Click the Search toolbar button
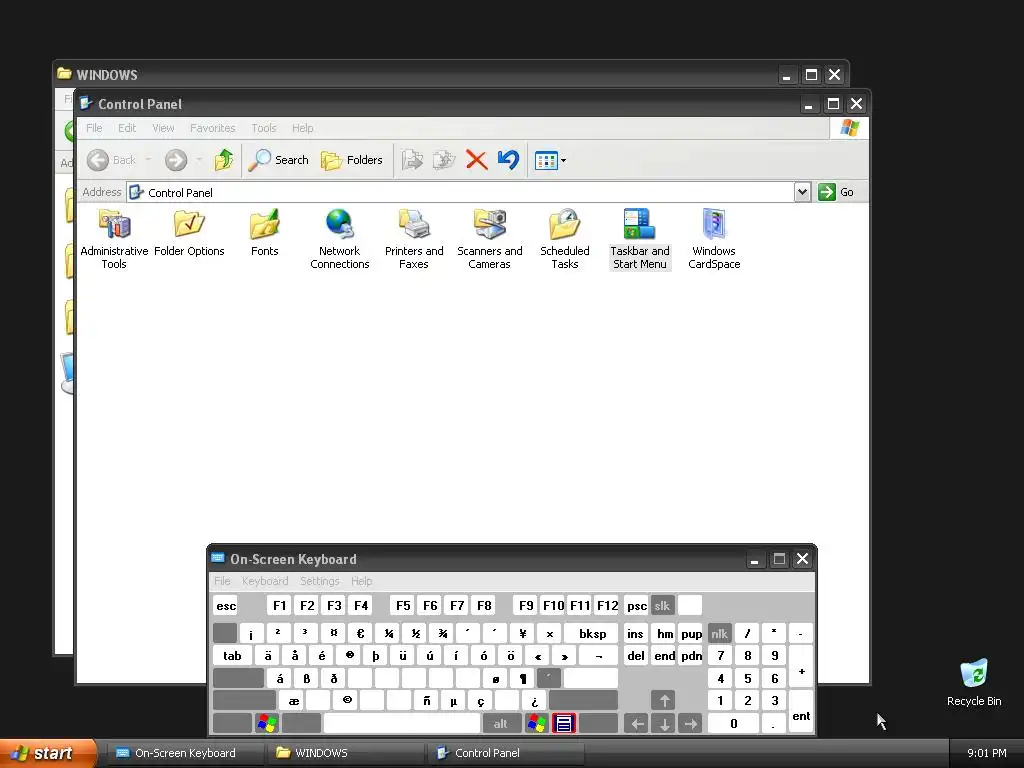Screen dimensions: 1024x768 pyautogui.click(x=279, y=160)
